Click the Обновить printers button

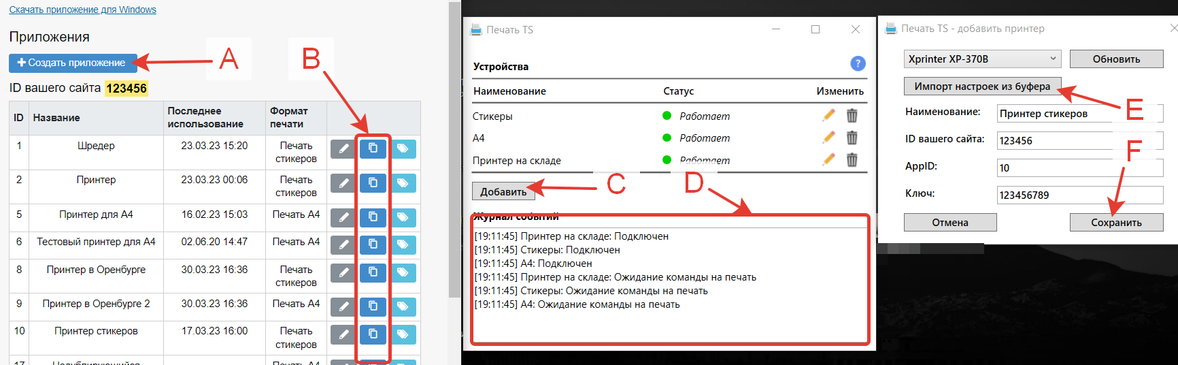(x=1116, y=59)
